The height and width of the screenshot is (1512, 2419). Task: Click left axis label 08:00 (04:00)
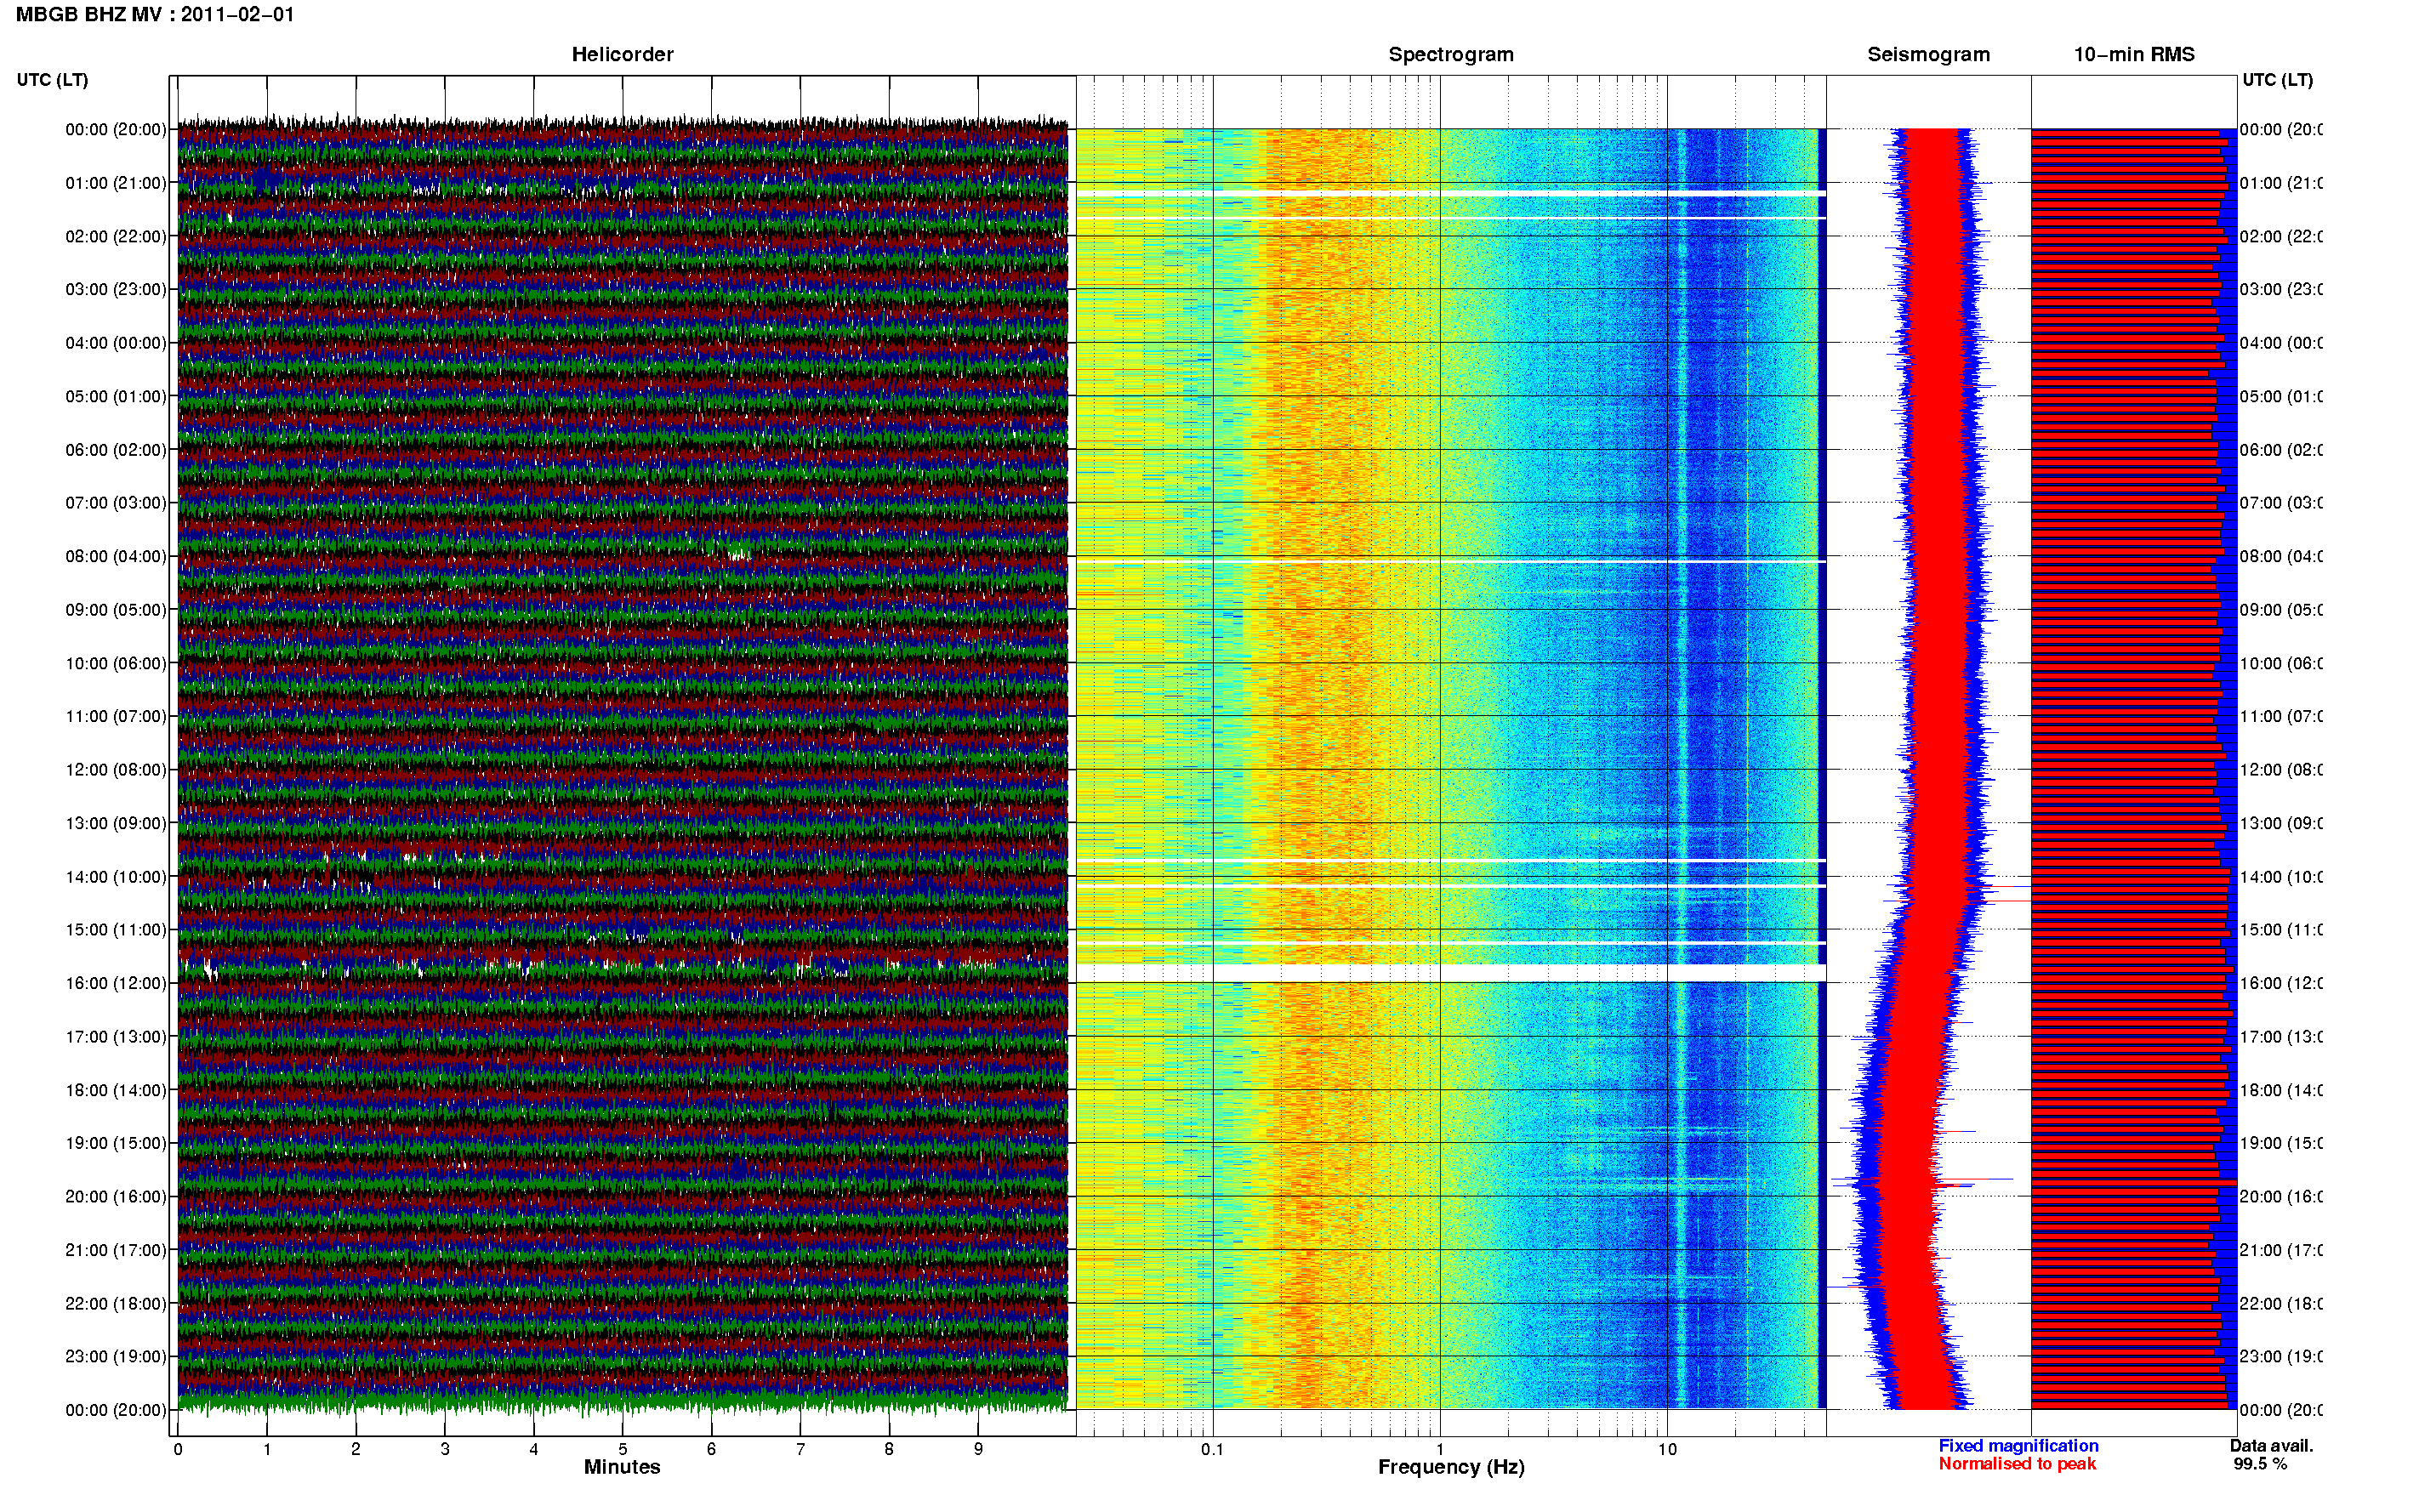[x=116, y=556]
